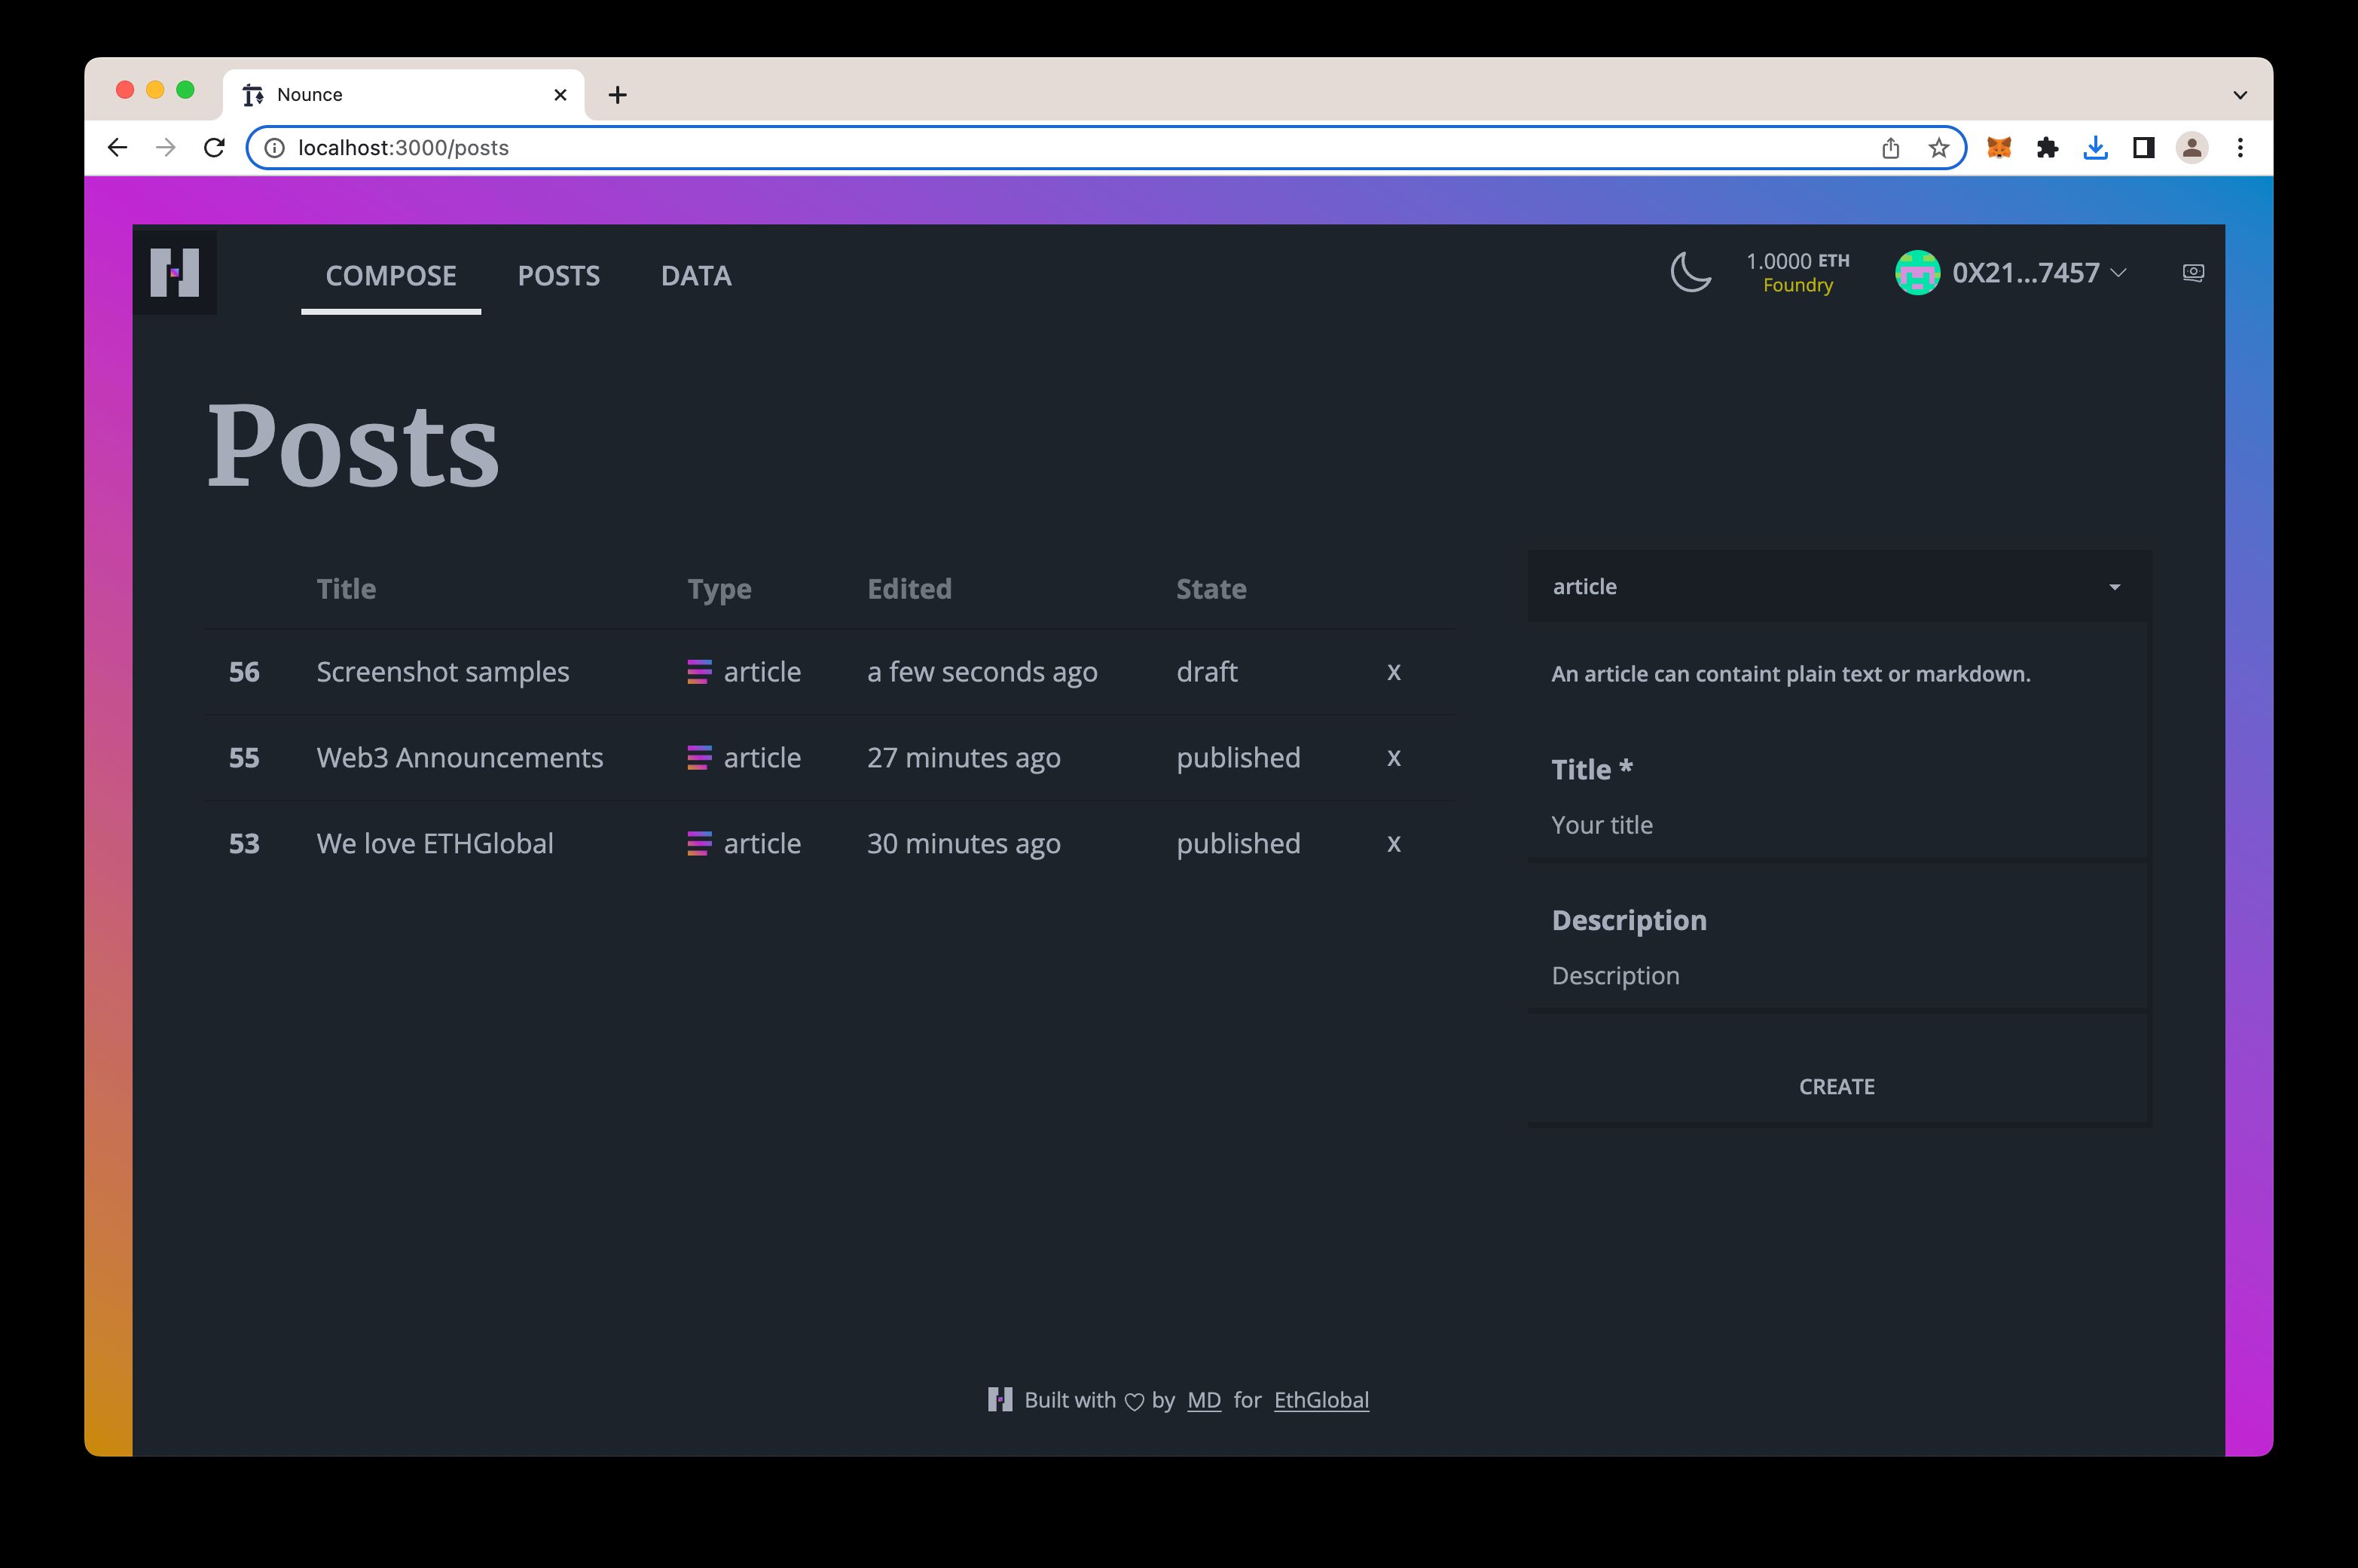2358x1568 pixels.
Task: Click the Description input field
Action: 1838,975
